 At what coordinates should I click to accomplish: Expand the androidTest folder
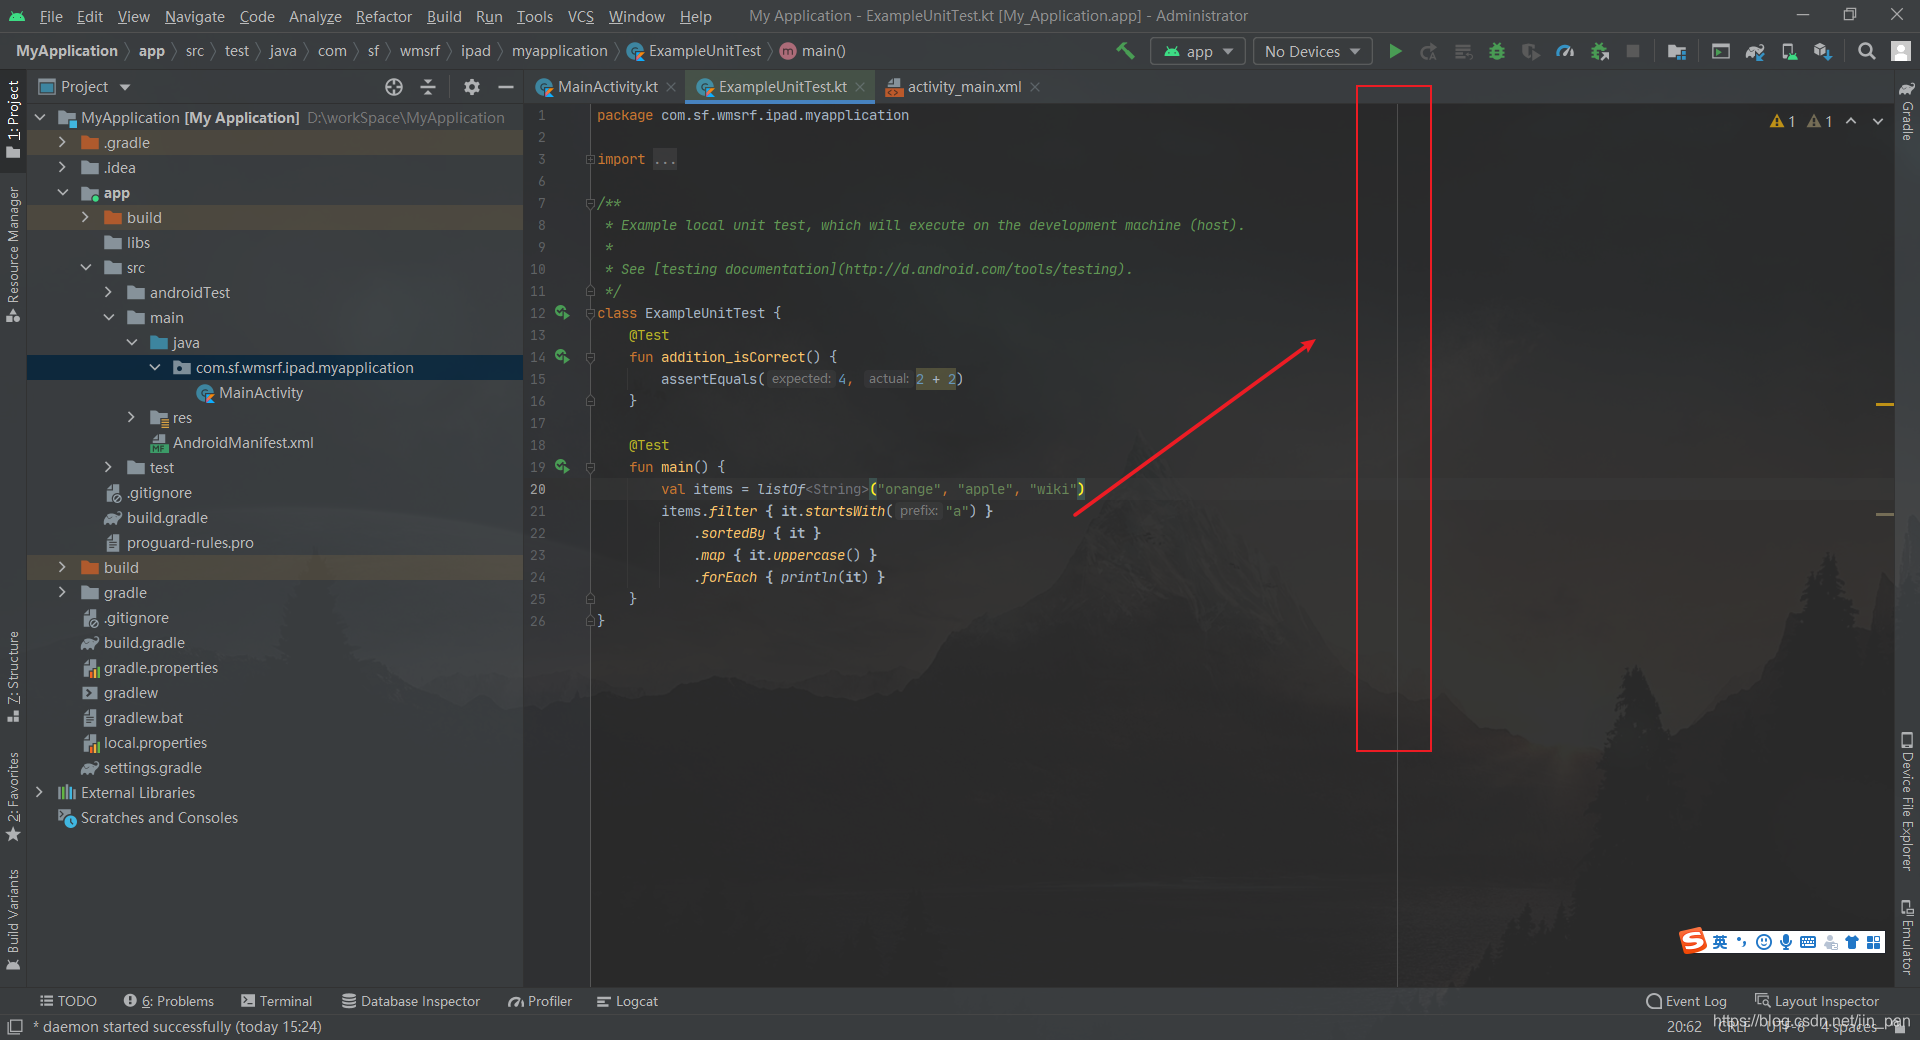point(109,293)
